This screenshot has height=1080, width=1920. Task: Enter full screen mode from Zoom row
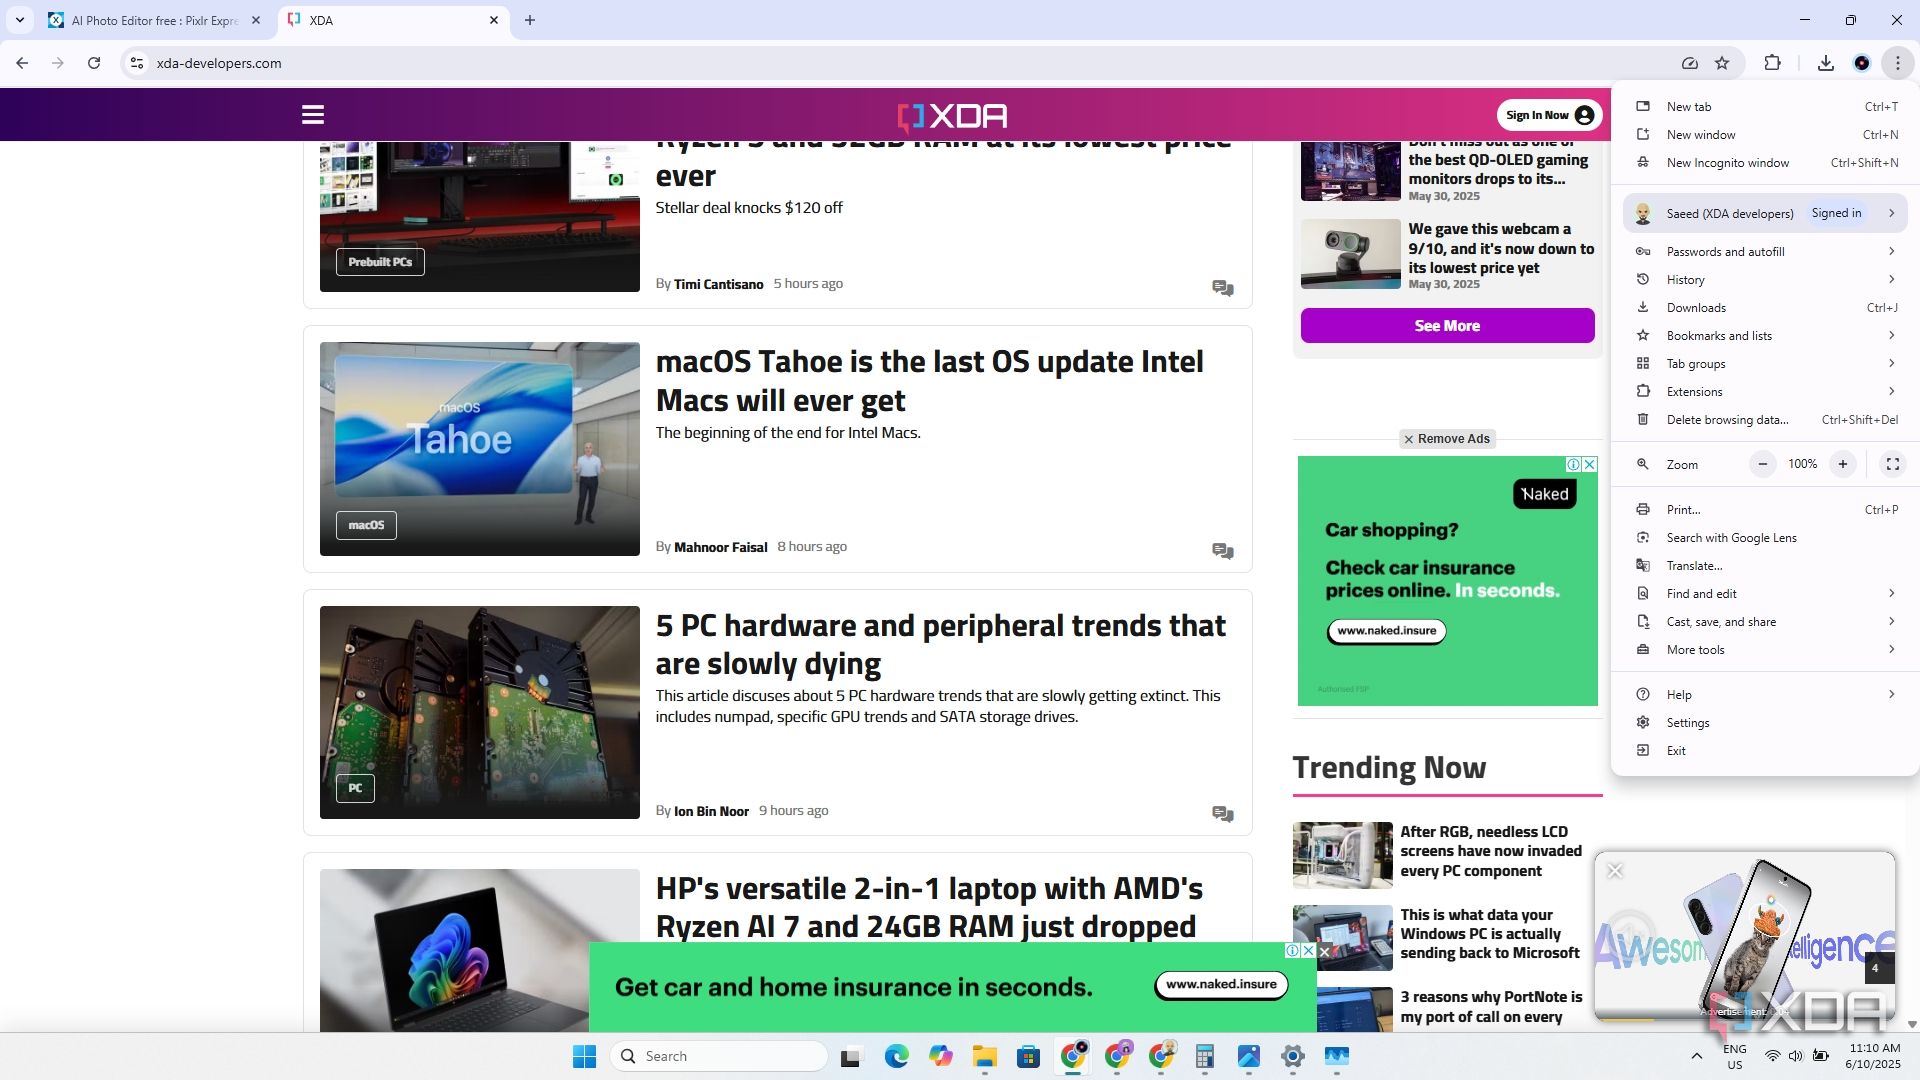[1892, 464]
